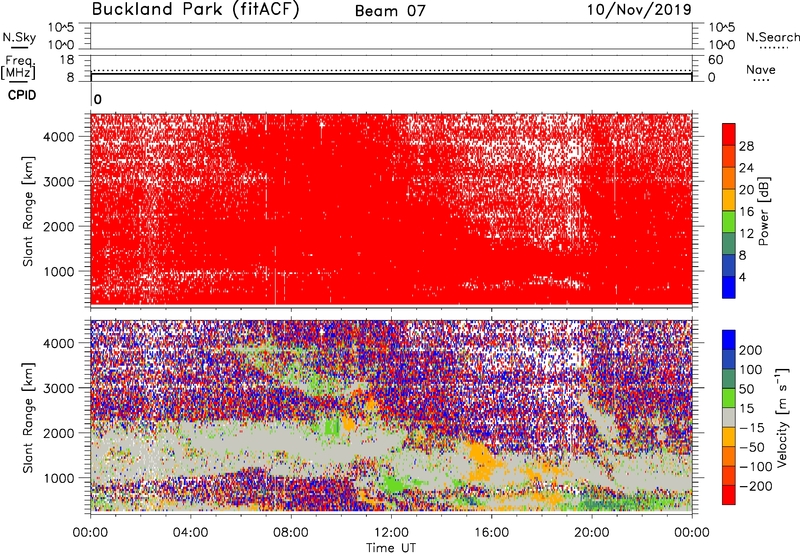
Task: Click the '12:00' time tick label
Action: 391,533
